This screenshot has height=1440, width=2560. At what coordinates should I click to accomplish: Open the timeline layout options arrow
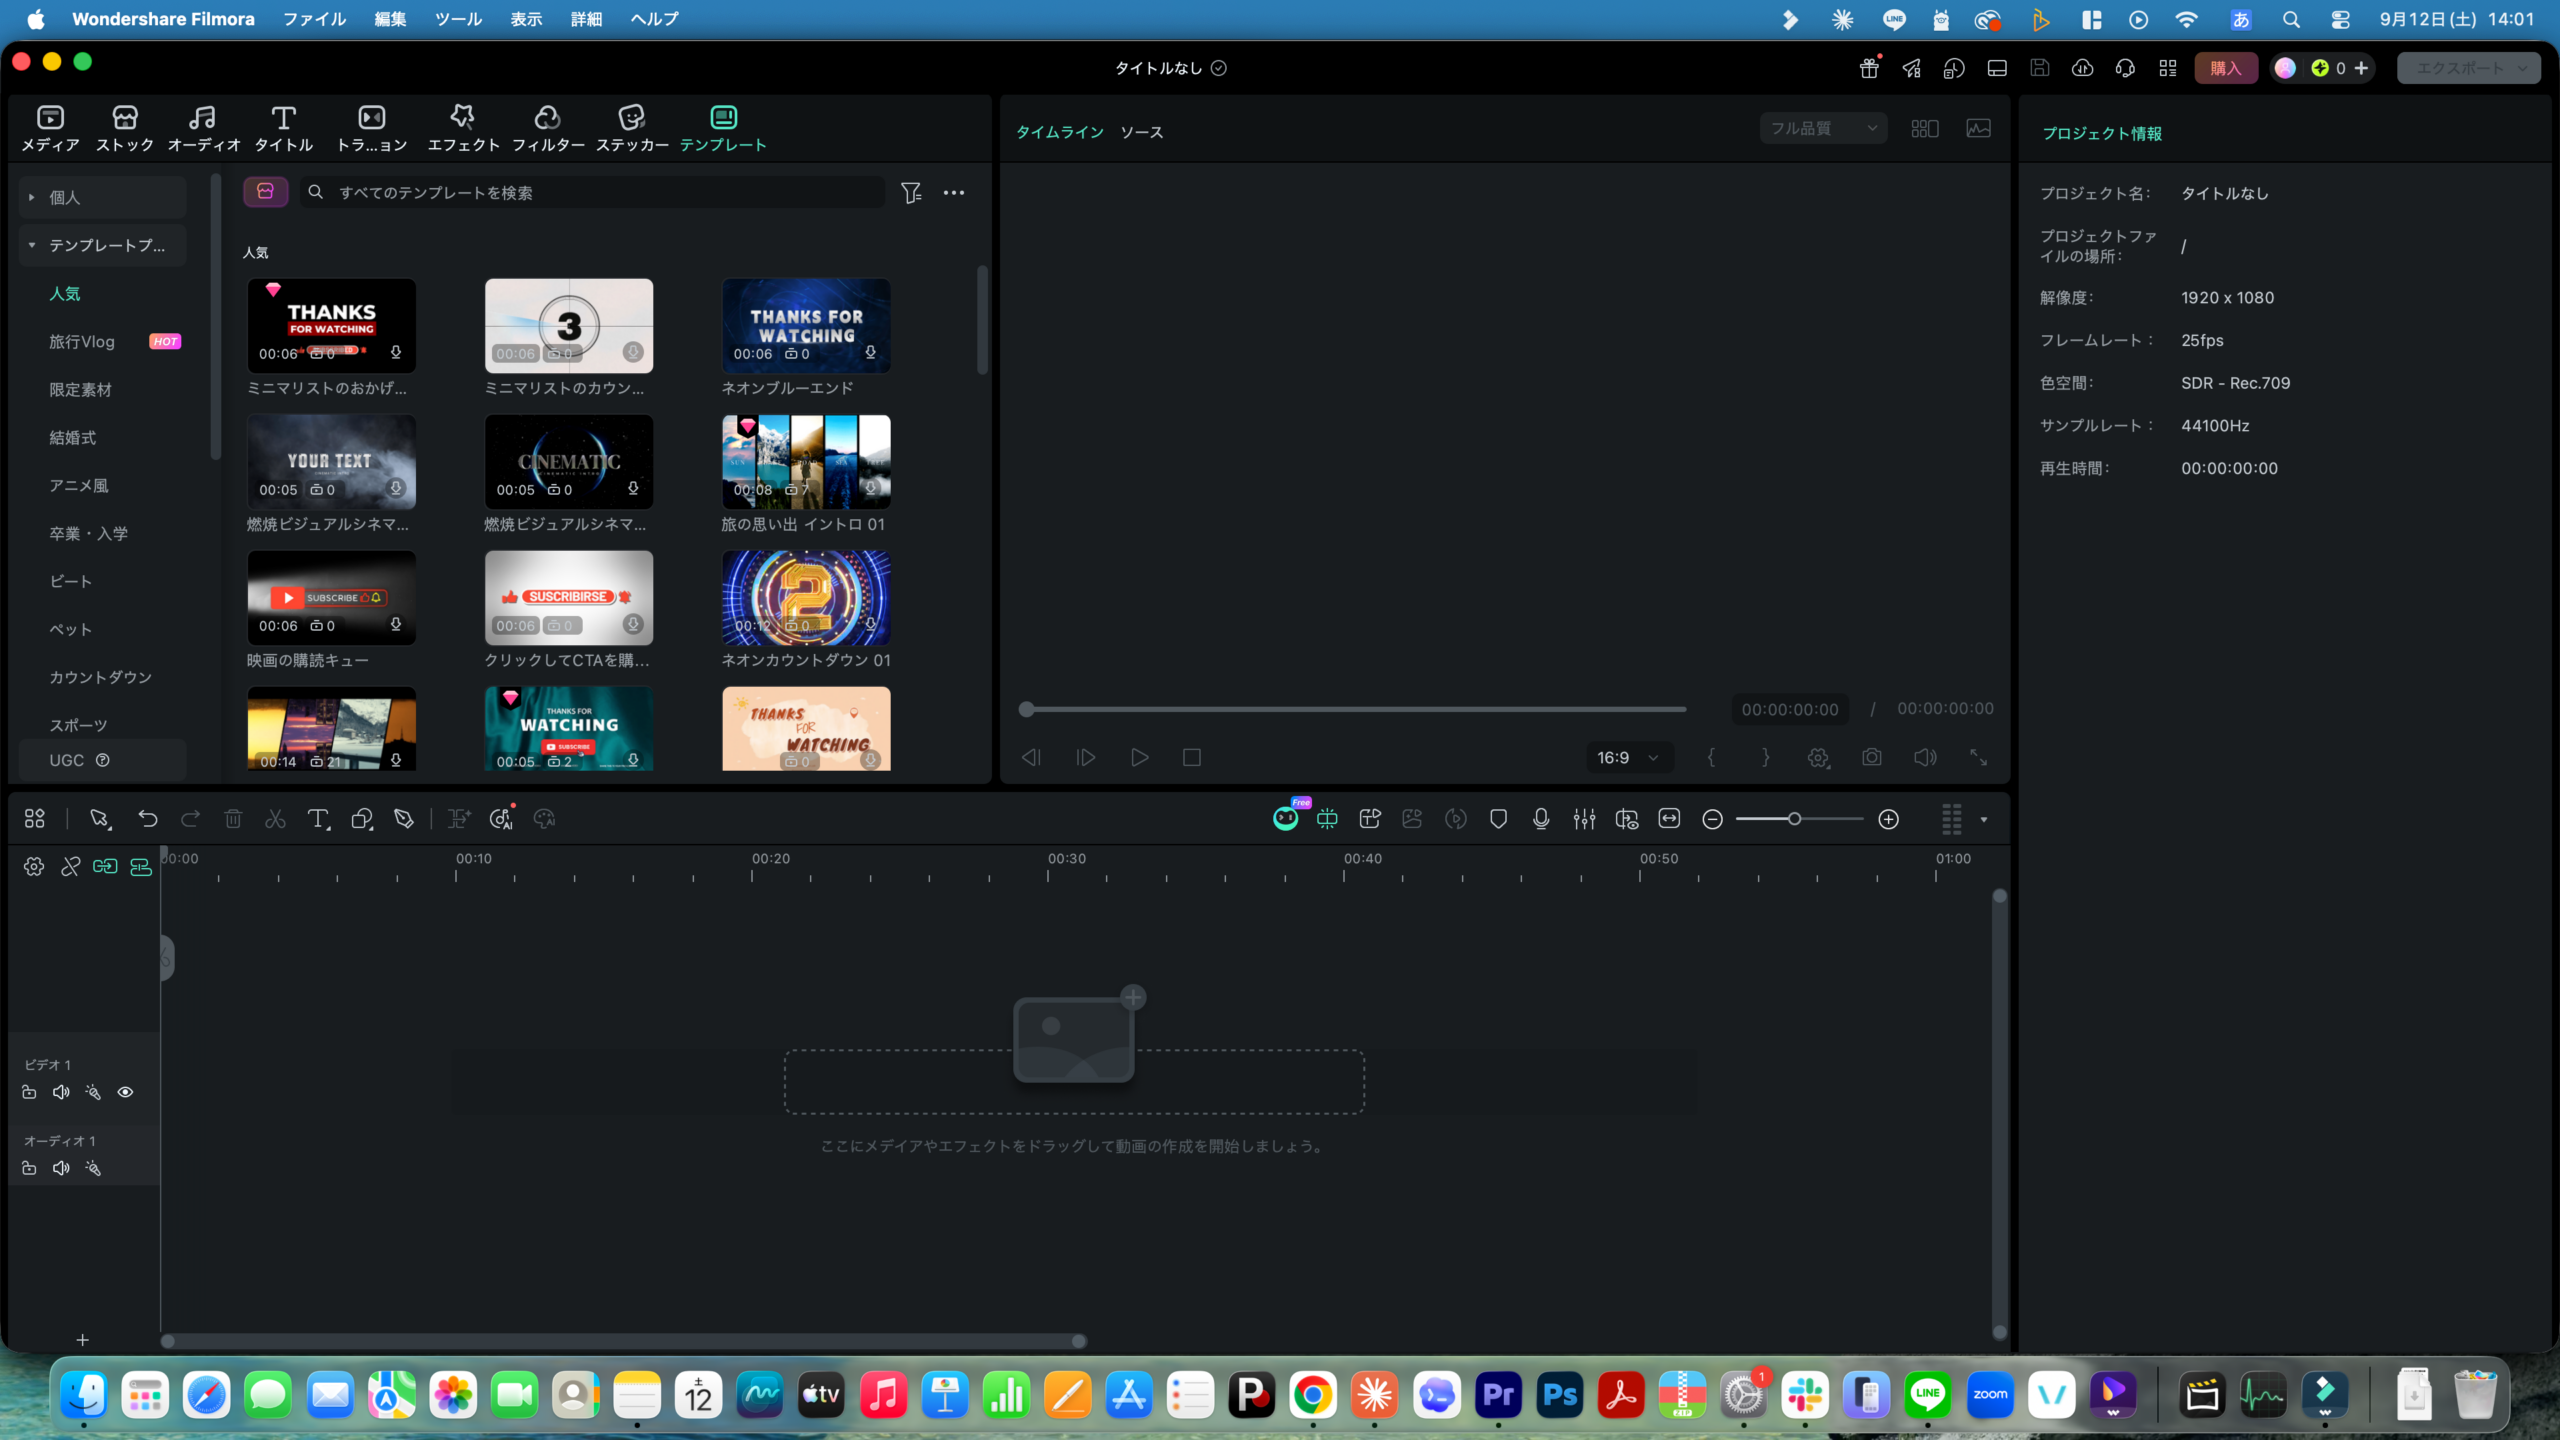(x=1984, y=820)
